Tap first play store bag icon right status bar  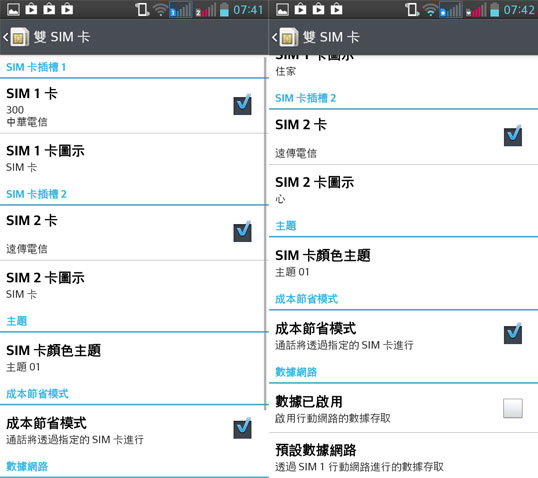click(300, 9)
